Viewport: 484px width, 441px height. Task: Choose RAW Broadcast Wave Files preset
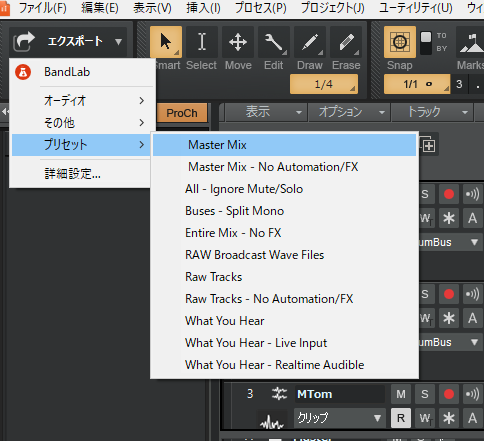pos(284,255)
